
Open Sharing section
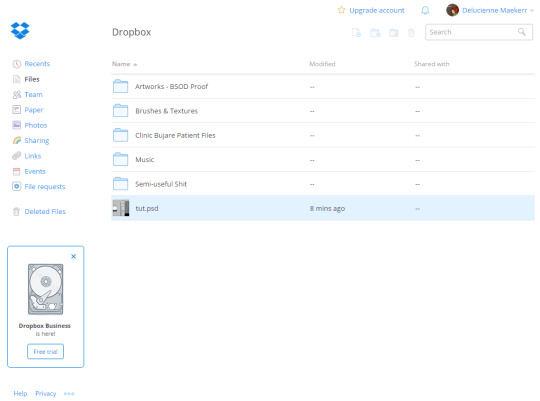pos(37,141)
